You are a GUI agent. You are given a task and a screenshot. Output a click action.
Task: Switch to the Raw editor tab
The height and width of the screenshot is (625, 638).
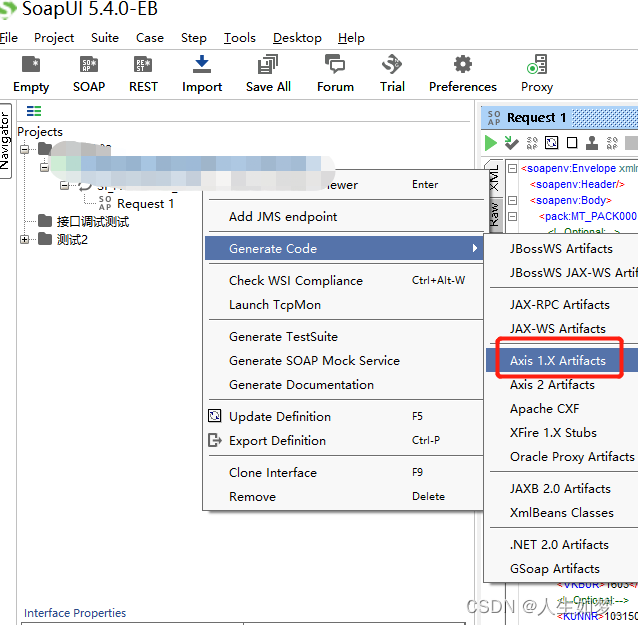pyautogui.click(x=494, y=214)
